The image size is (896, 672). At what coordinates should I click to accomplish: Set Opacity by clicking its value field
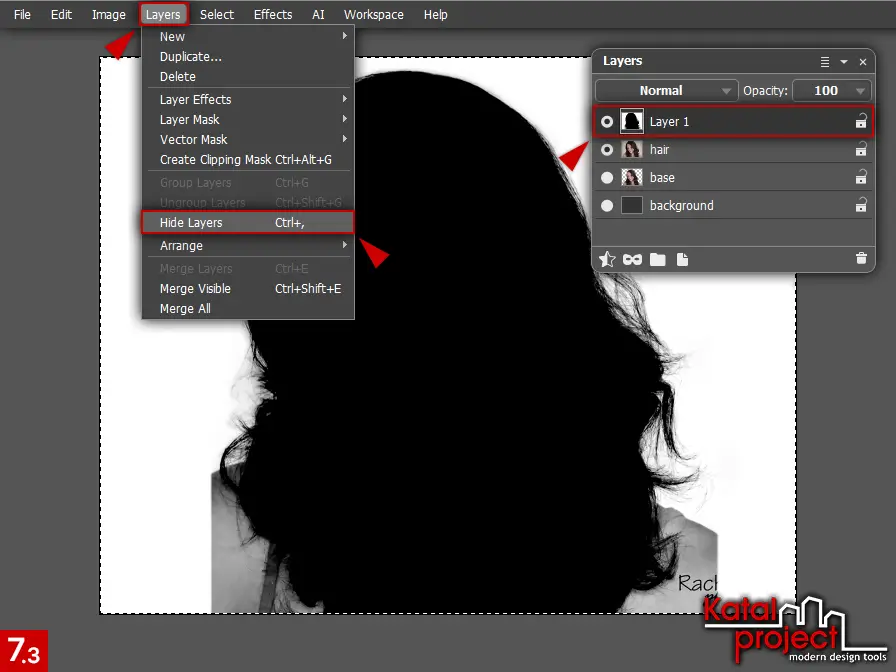(826, 90)
